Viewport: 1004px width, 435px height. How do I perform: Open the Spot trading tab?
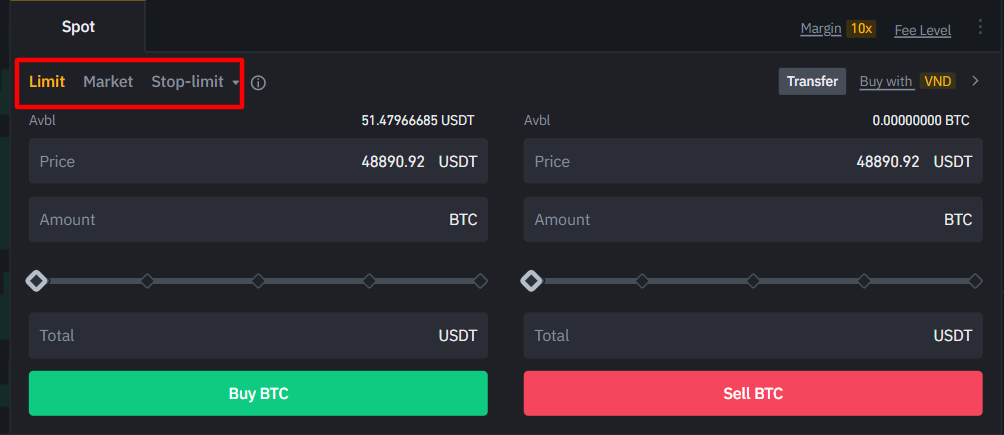point(78,27)
